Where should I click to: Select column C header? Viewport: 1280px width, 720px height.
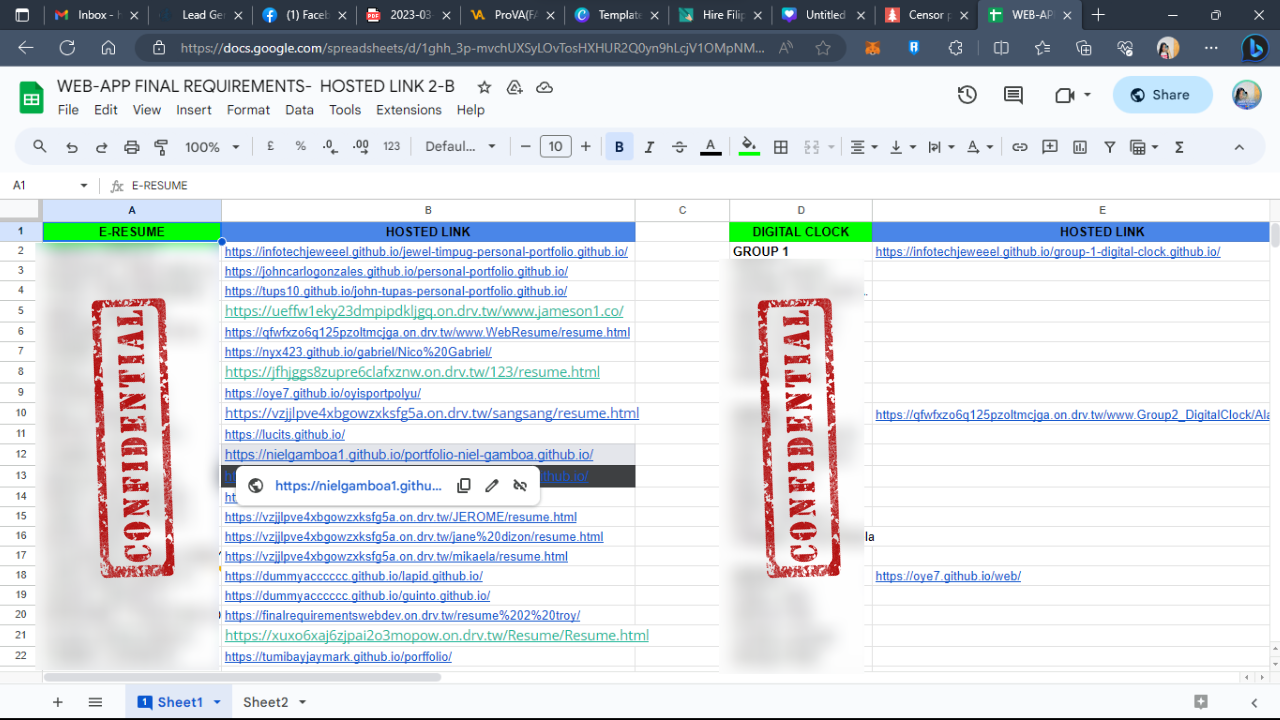point(682,210)
